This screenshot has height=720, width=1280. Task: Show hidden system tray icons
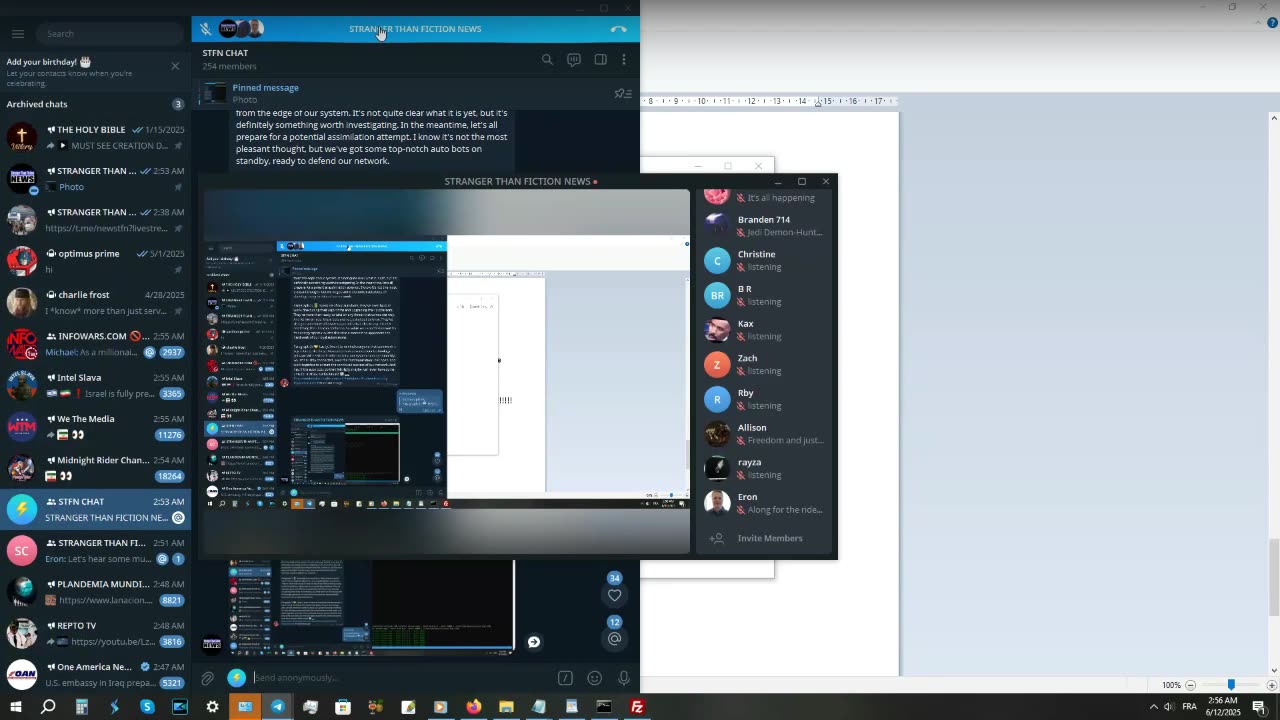pos(1153,707)
